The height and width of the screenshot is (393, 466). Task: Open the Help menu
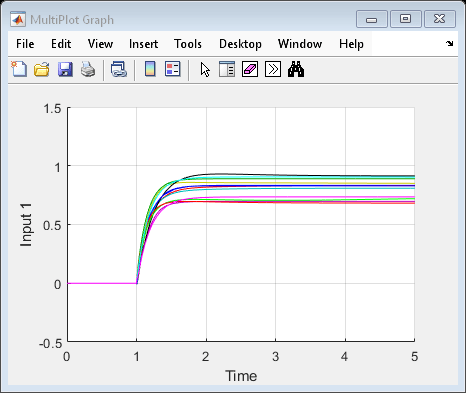coord(351,44)
